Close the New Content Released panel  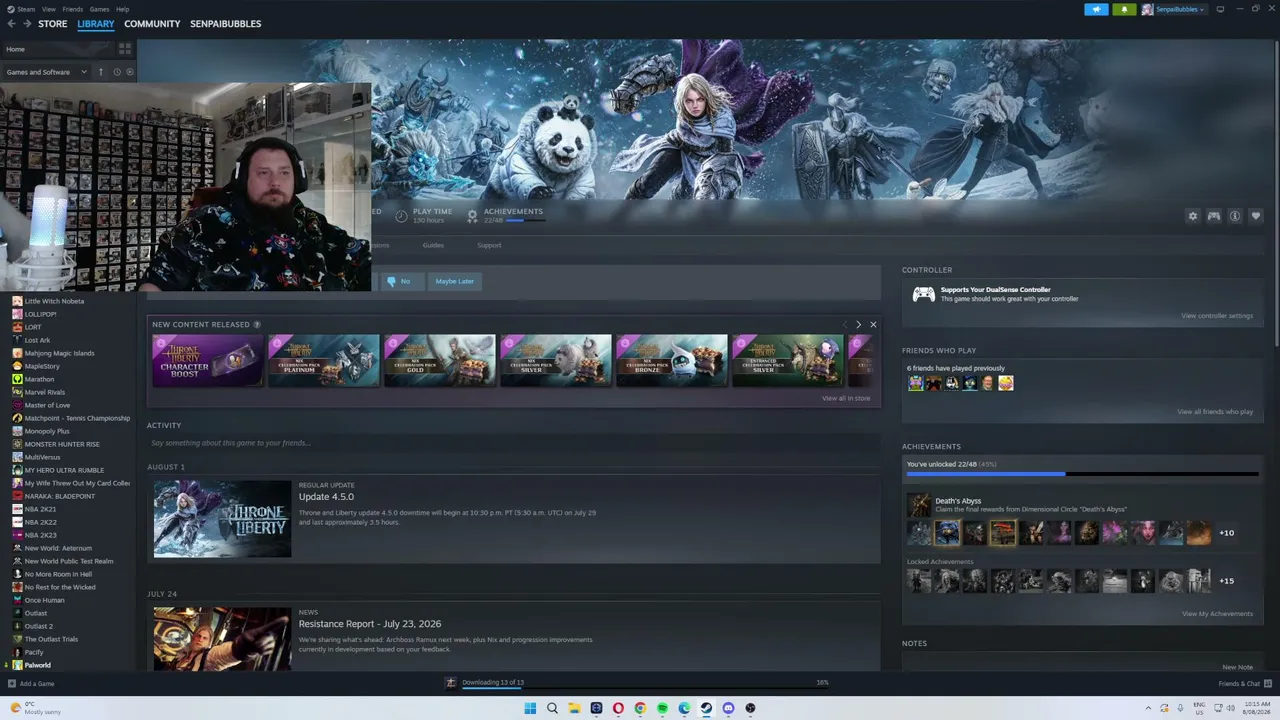(x=873, y=324)
